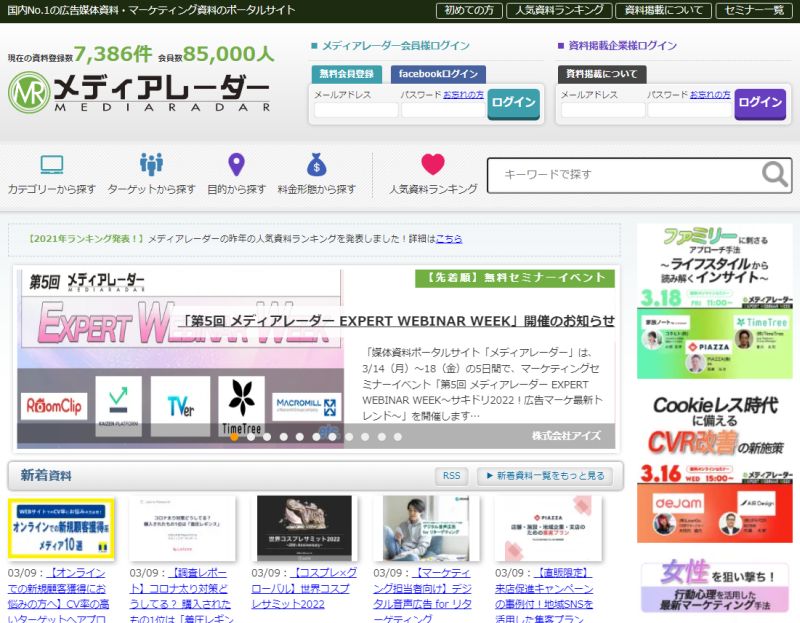Click the teal member ログイン button
800x623 pixels.
[513, 104]
